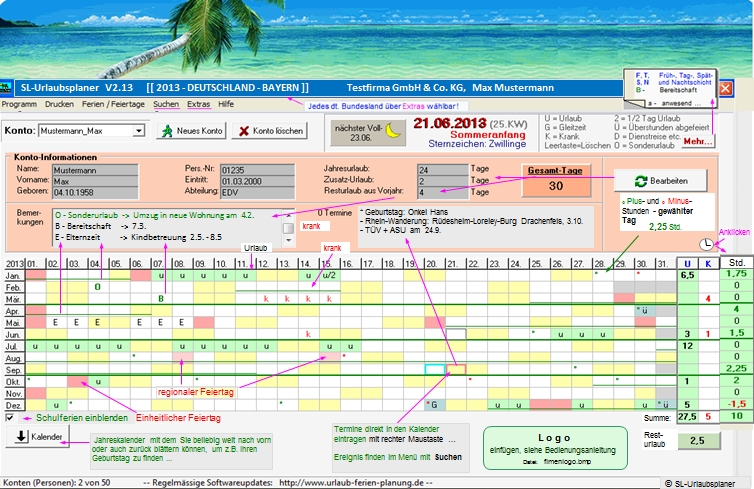
Task: Open the Suchen menu
Action: coord(166,104)
